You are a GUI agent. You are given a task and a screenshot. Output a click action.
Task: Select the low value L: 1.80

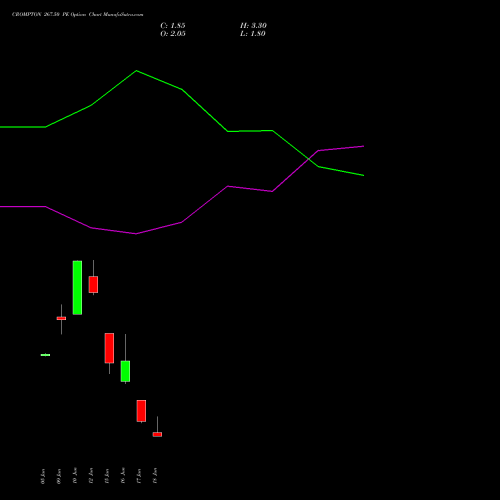[x=253, y=34]
